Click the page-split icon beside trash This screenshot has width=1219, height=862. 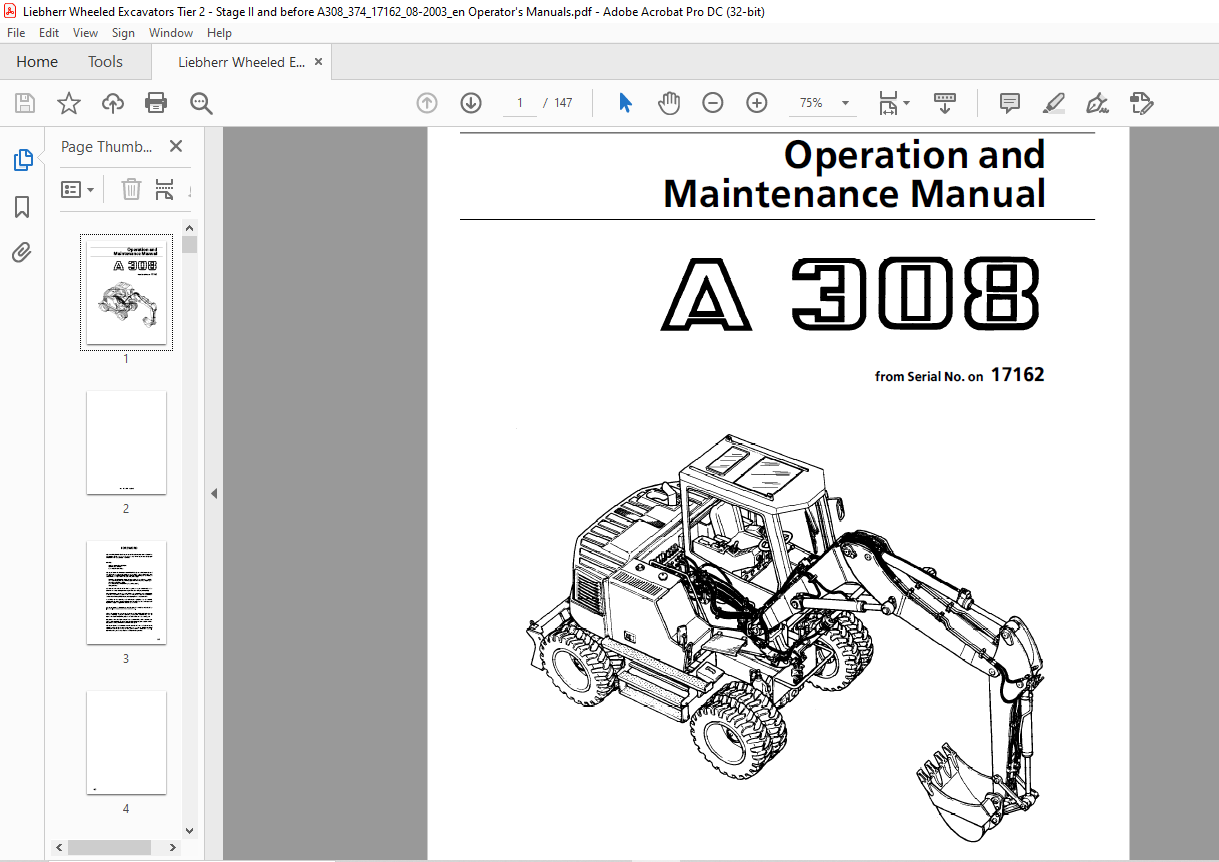(x=165, y=189)
